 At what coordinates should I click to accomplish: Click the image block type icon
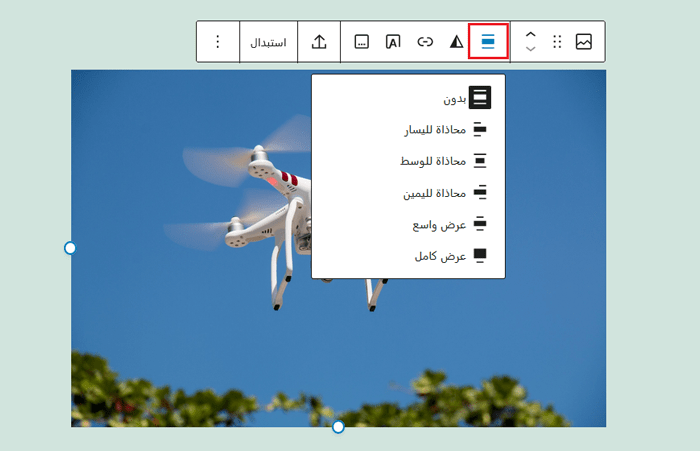[x=584, y=42]
